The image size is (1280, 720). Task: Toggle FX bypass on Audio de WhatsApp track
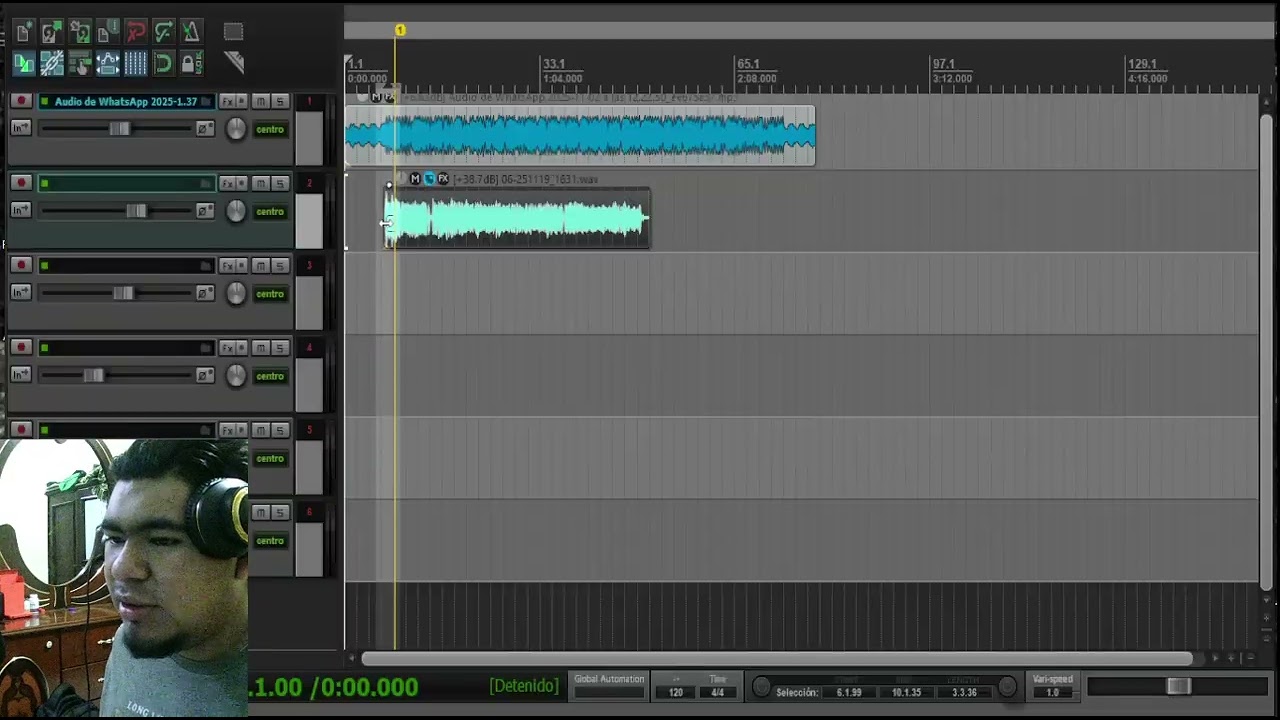[x=242, y=101]
